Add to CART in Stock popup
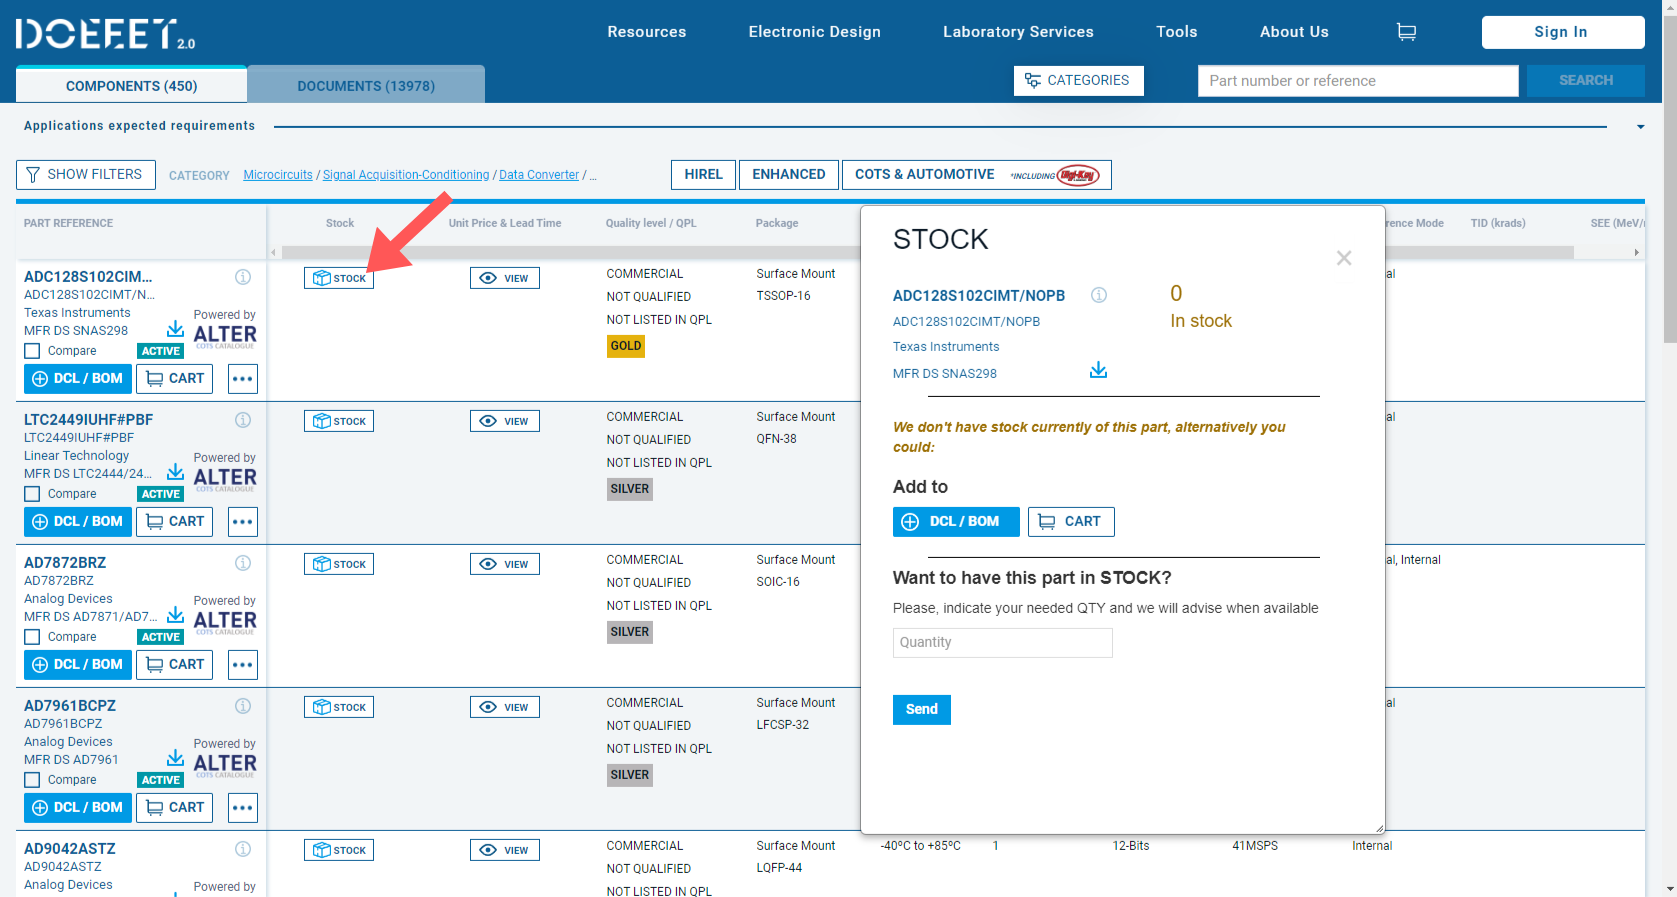 tap(1071, 522)
